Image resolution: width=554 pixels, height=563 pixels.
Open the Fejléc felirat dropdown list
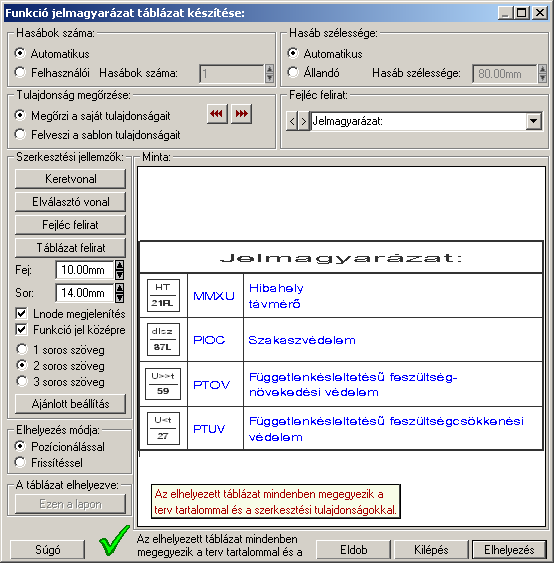point(534,121)
